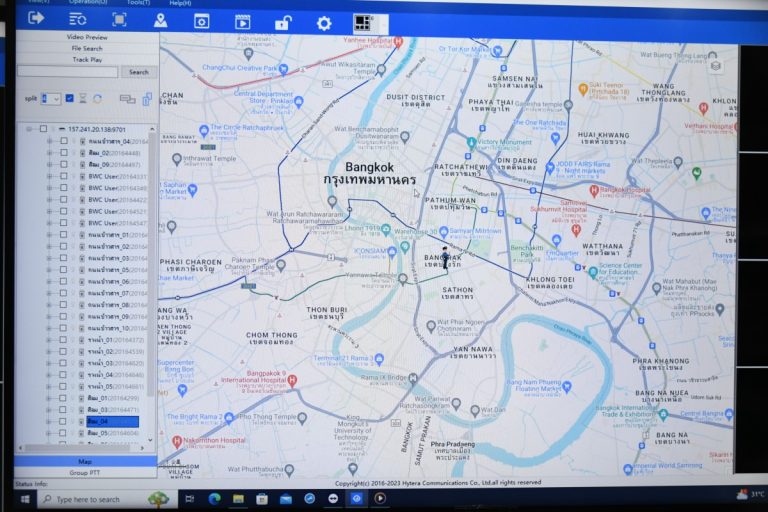This screenshot has width=768, height=512.
Task: Toggle the checked blue checkbox beside split
Action: click(70, 98)
